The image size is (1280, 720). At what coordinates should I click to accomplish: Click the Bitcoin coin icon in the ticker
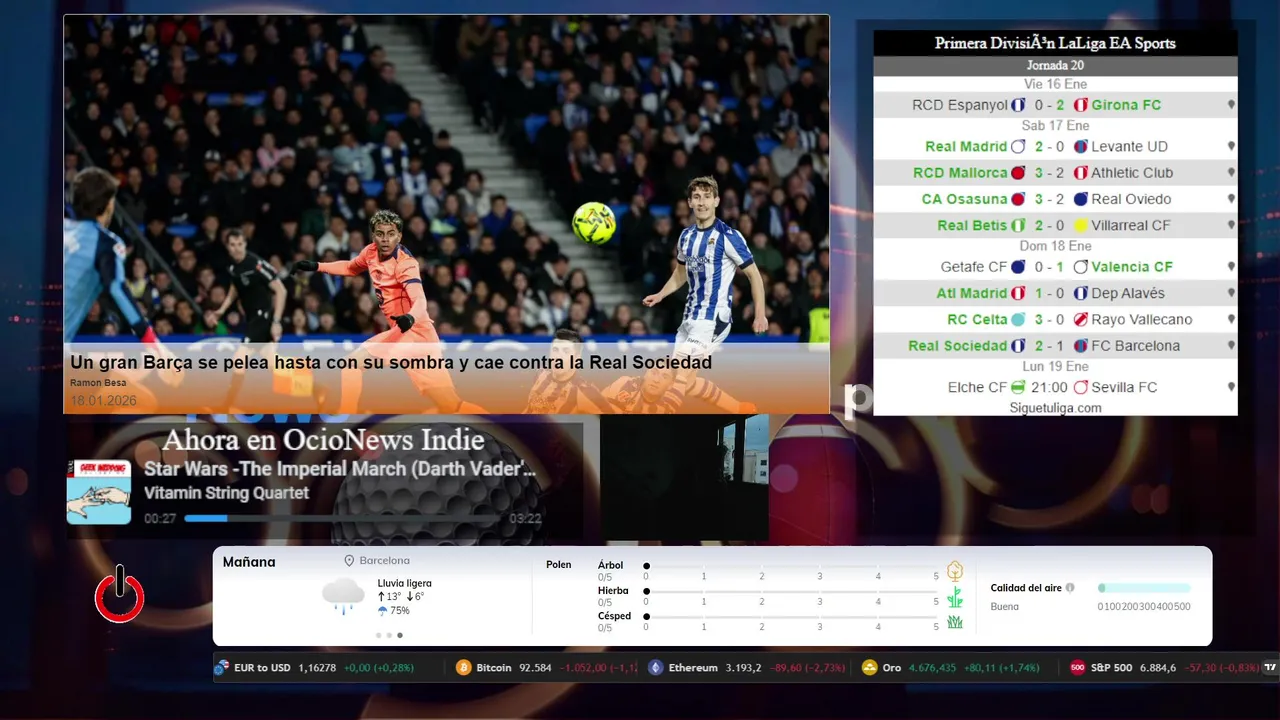pos(463,667)
